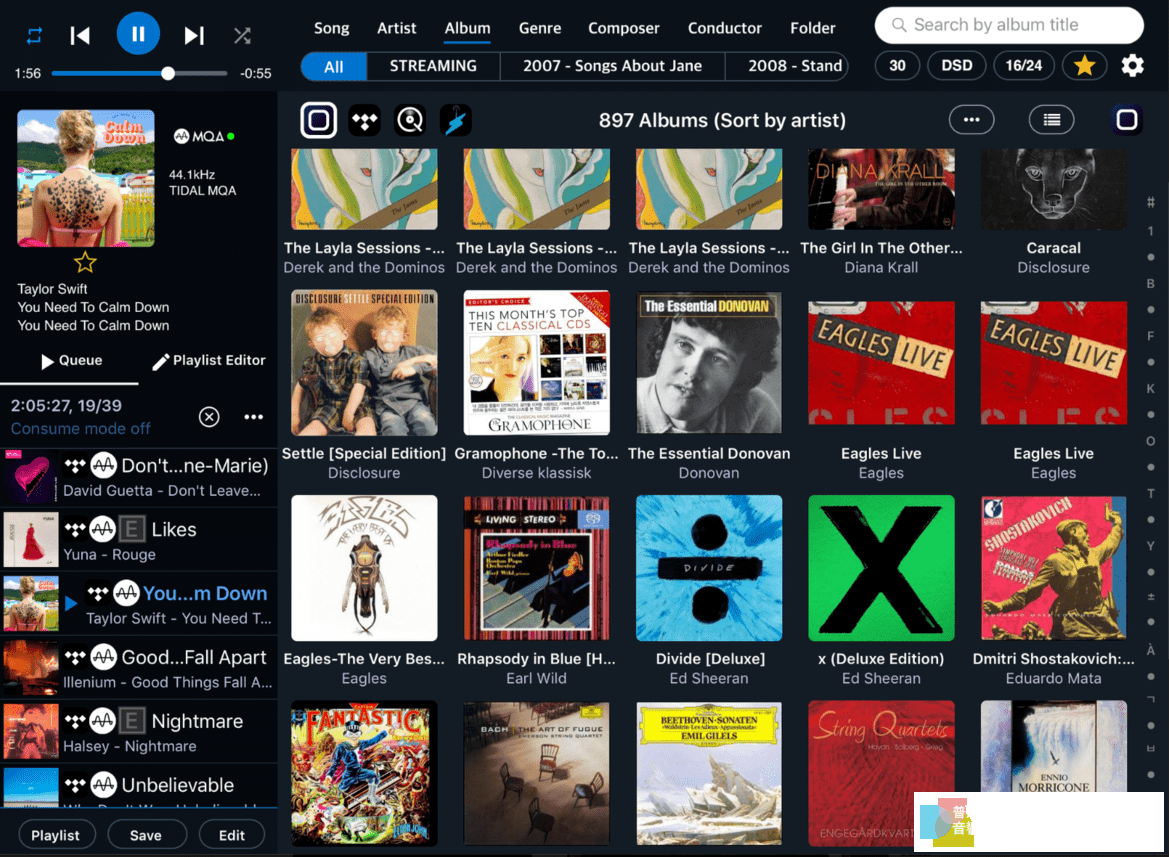Select the TIDAL source icon
The image size is (1169, 857).
click(x=365, y=120)
